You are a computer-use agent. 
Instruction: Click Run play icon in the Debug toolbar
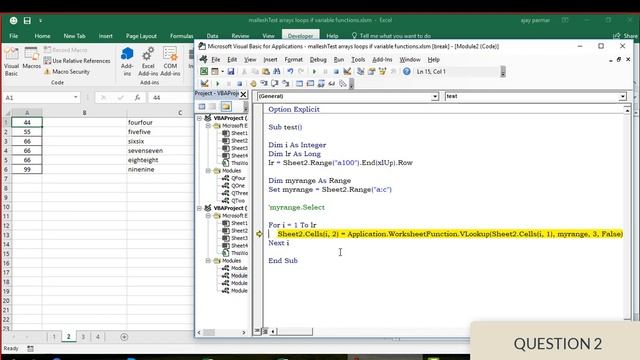tap(218, 84)
